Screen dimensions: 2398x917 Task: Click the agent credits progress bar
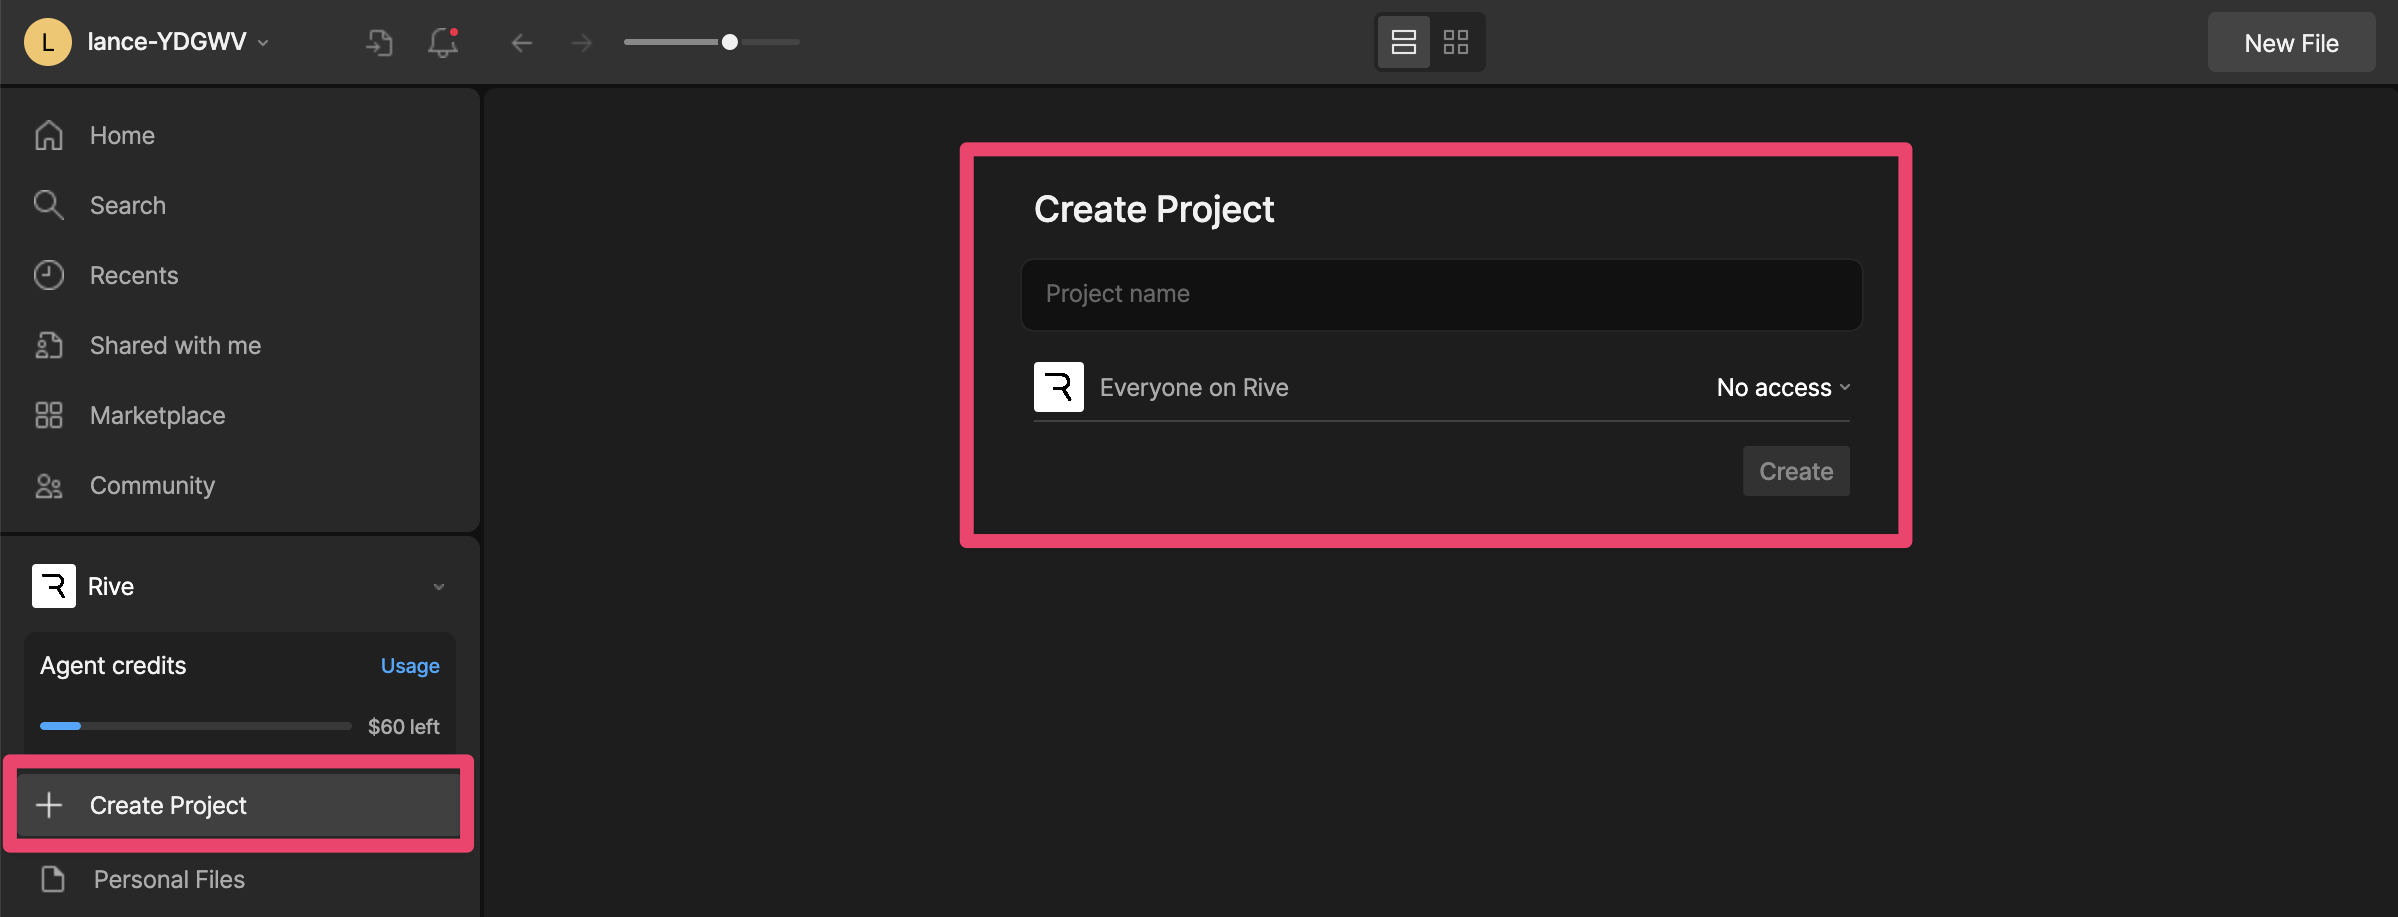(195, 726)
